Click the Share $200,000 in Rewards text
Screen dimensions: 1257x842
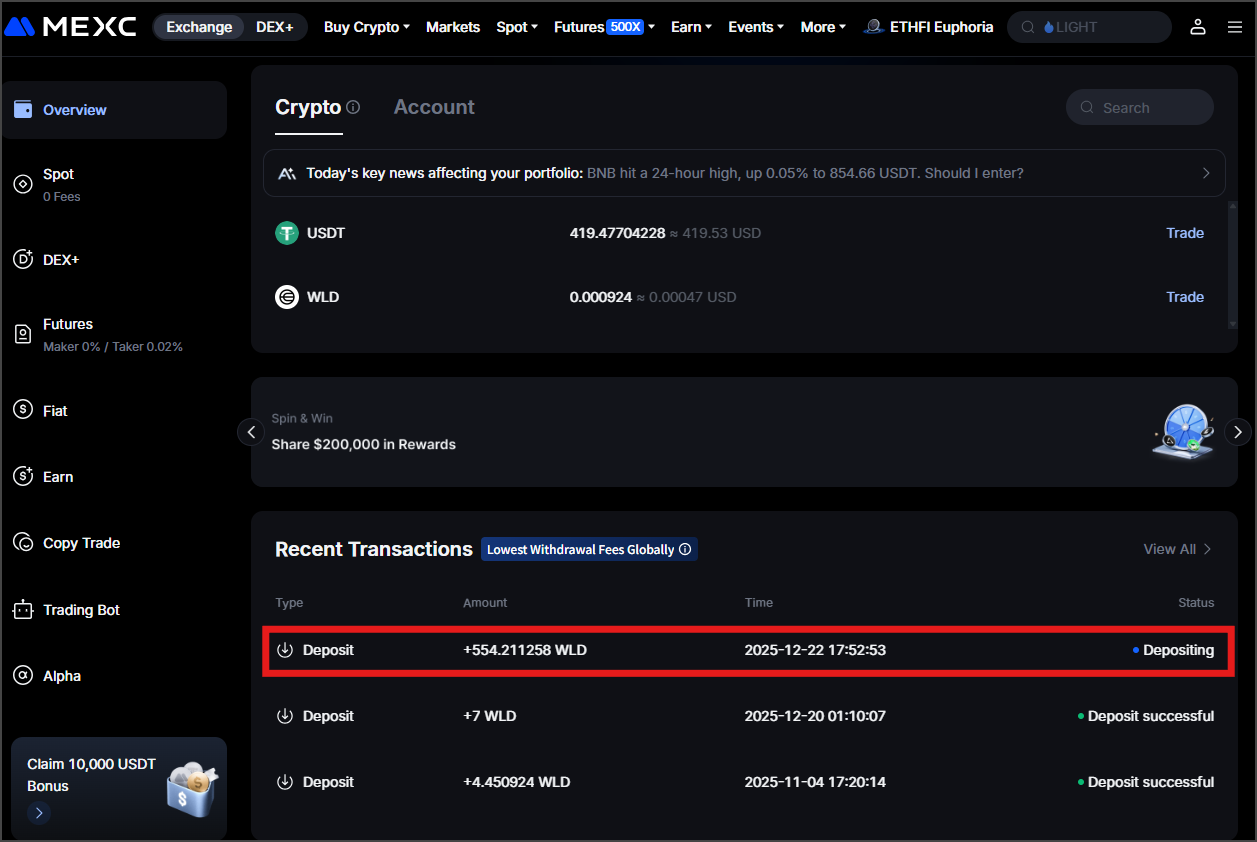coord(363,444)
